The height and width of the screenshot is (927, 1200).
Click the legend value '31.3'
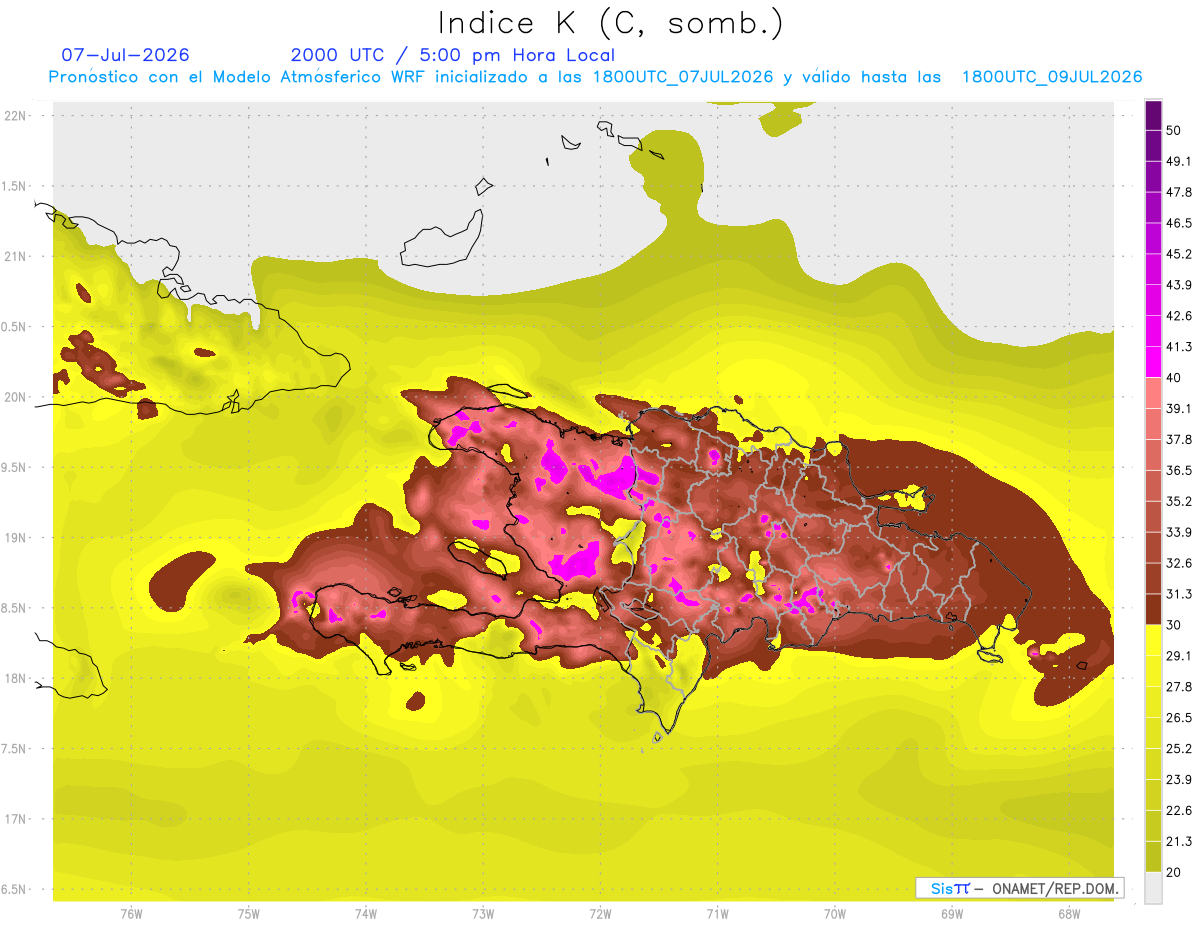click(x=1179, y=594)
